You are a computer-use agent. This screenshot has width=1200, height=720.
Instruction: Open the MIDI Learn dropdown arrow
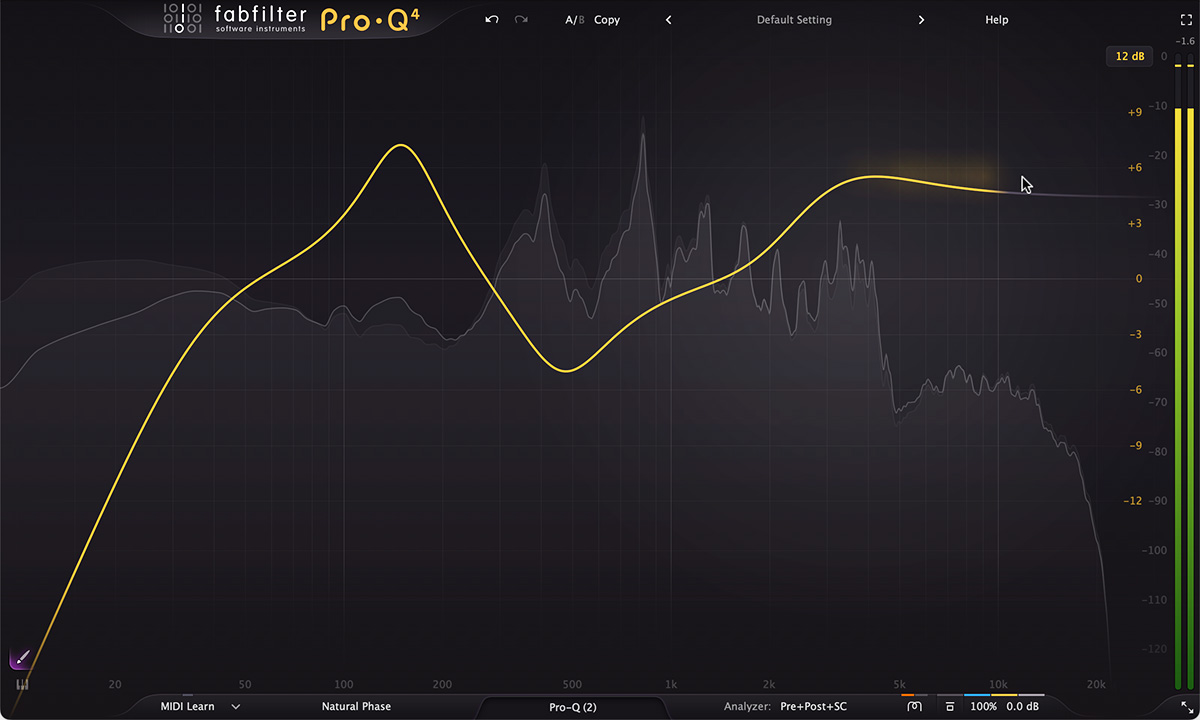pos(236,707)
